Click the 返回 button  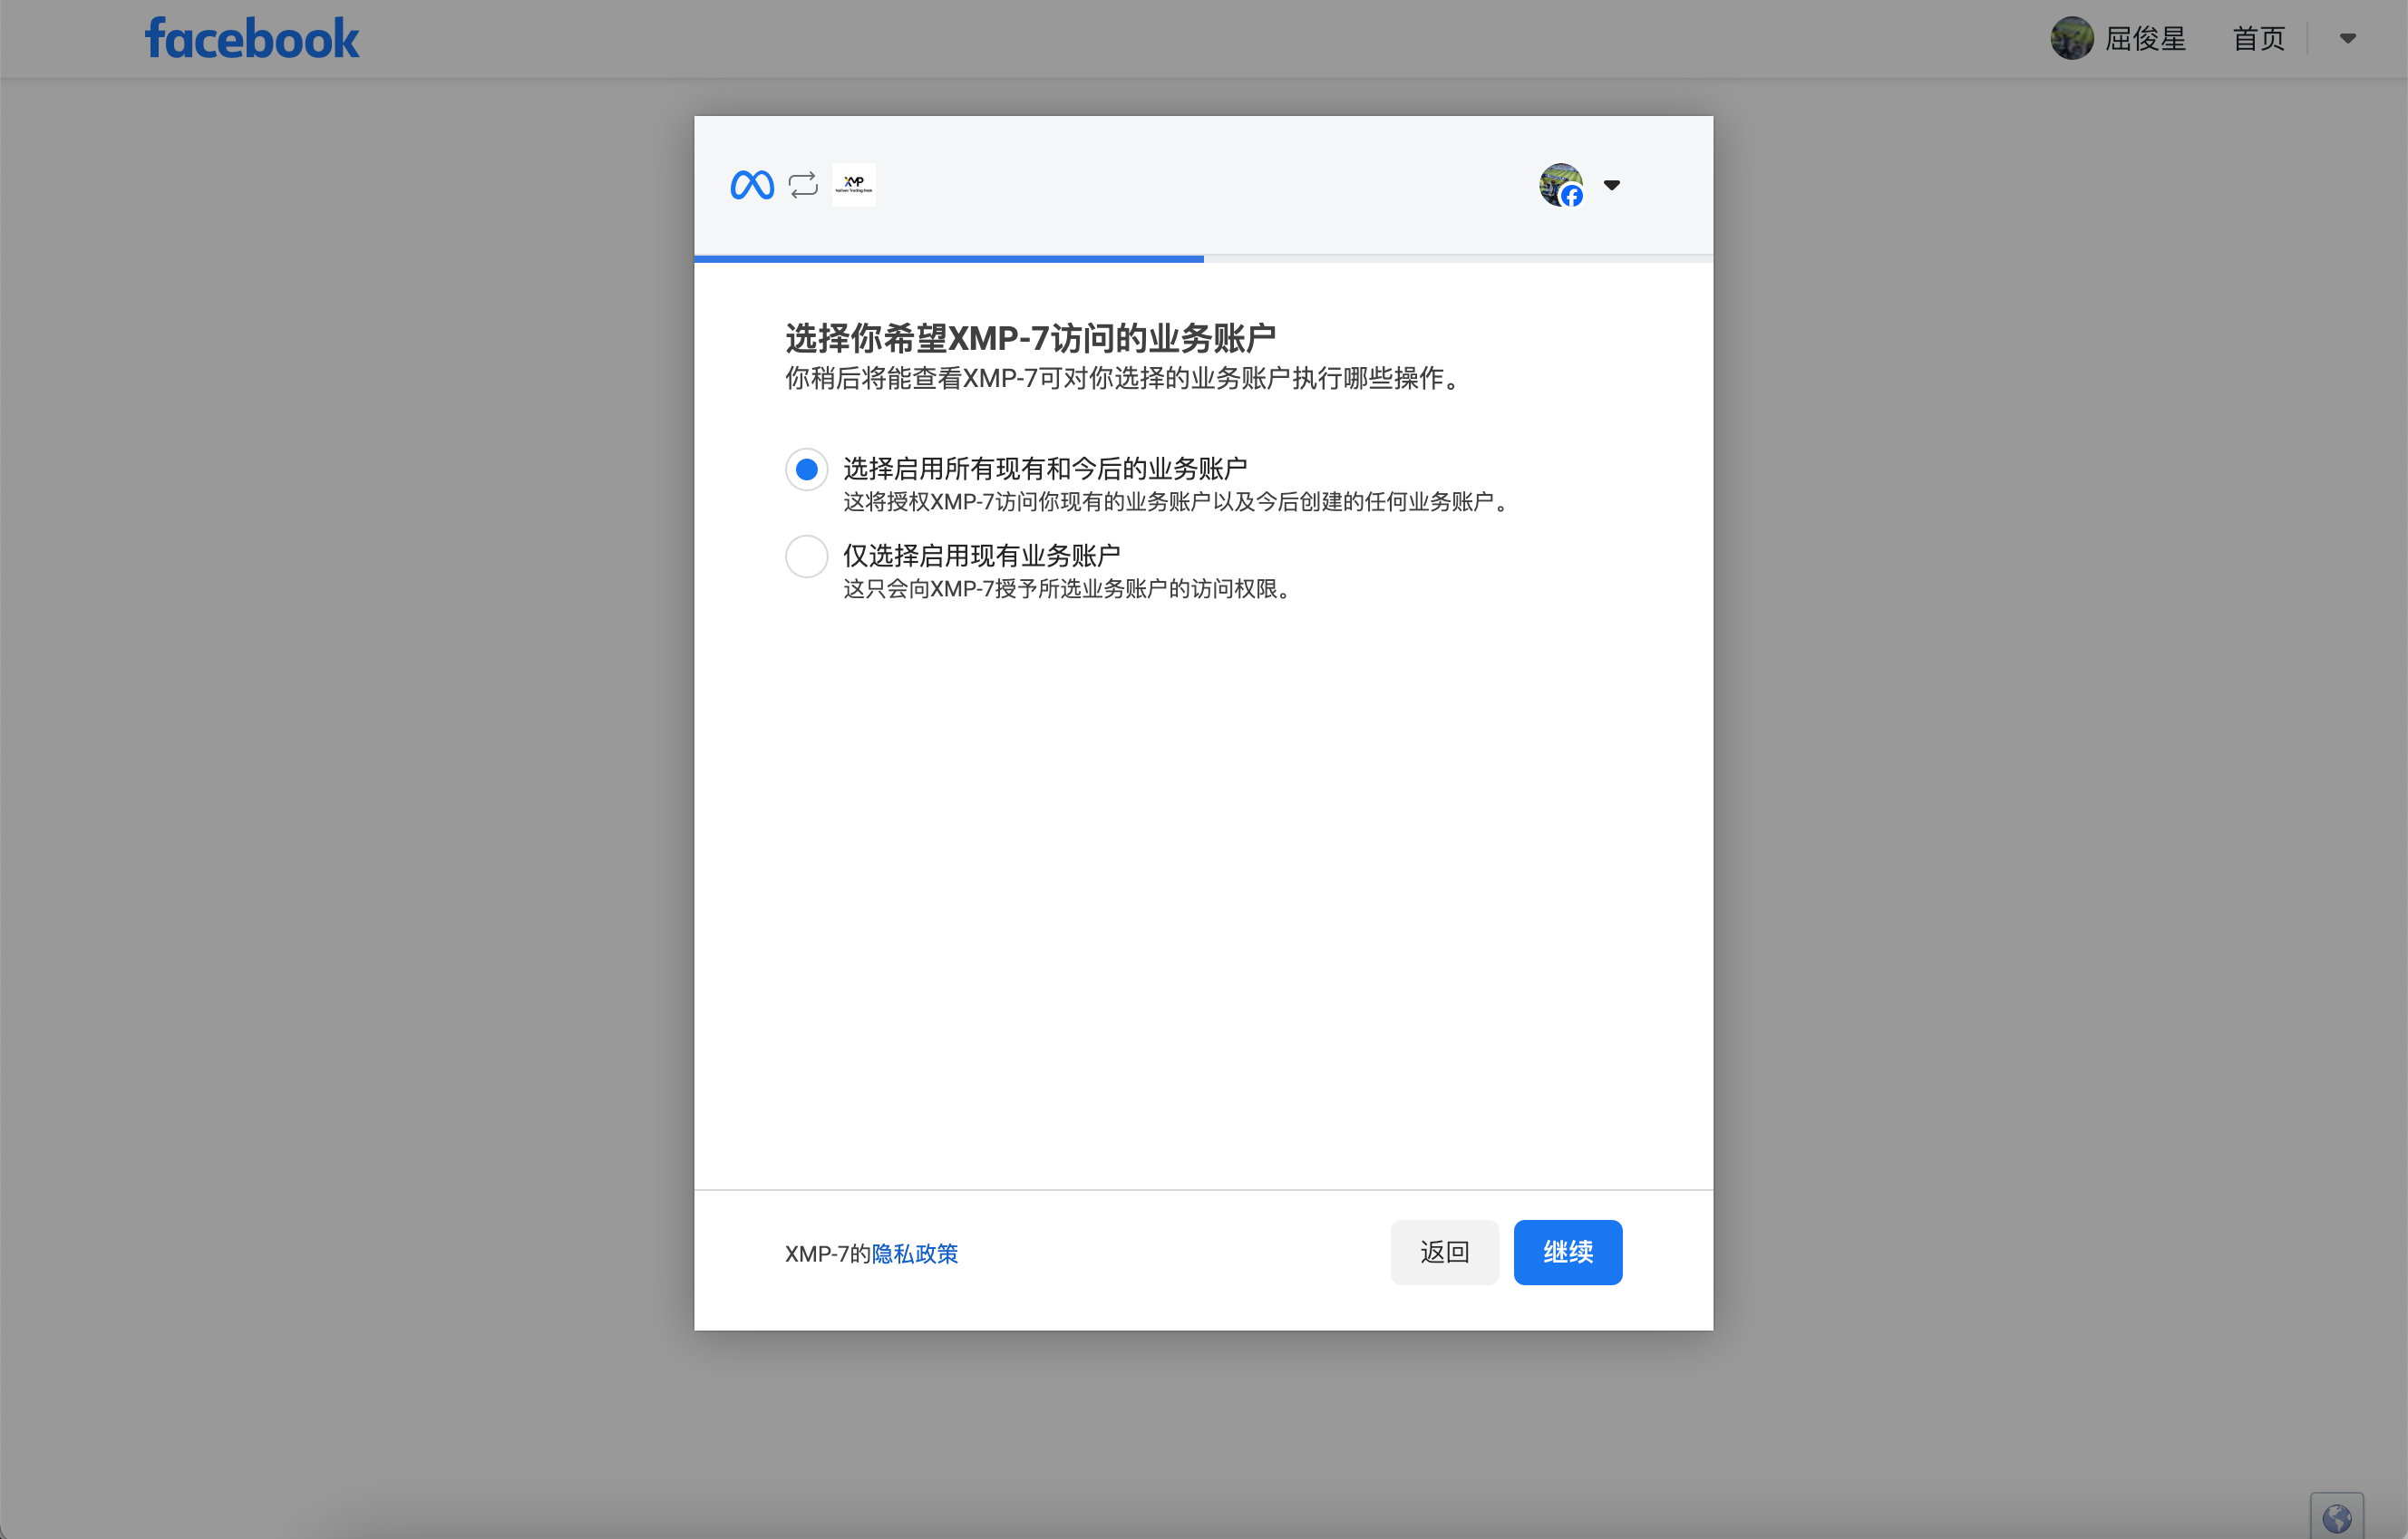[x=1445, y=1252]
